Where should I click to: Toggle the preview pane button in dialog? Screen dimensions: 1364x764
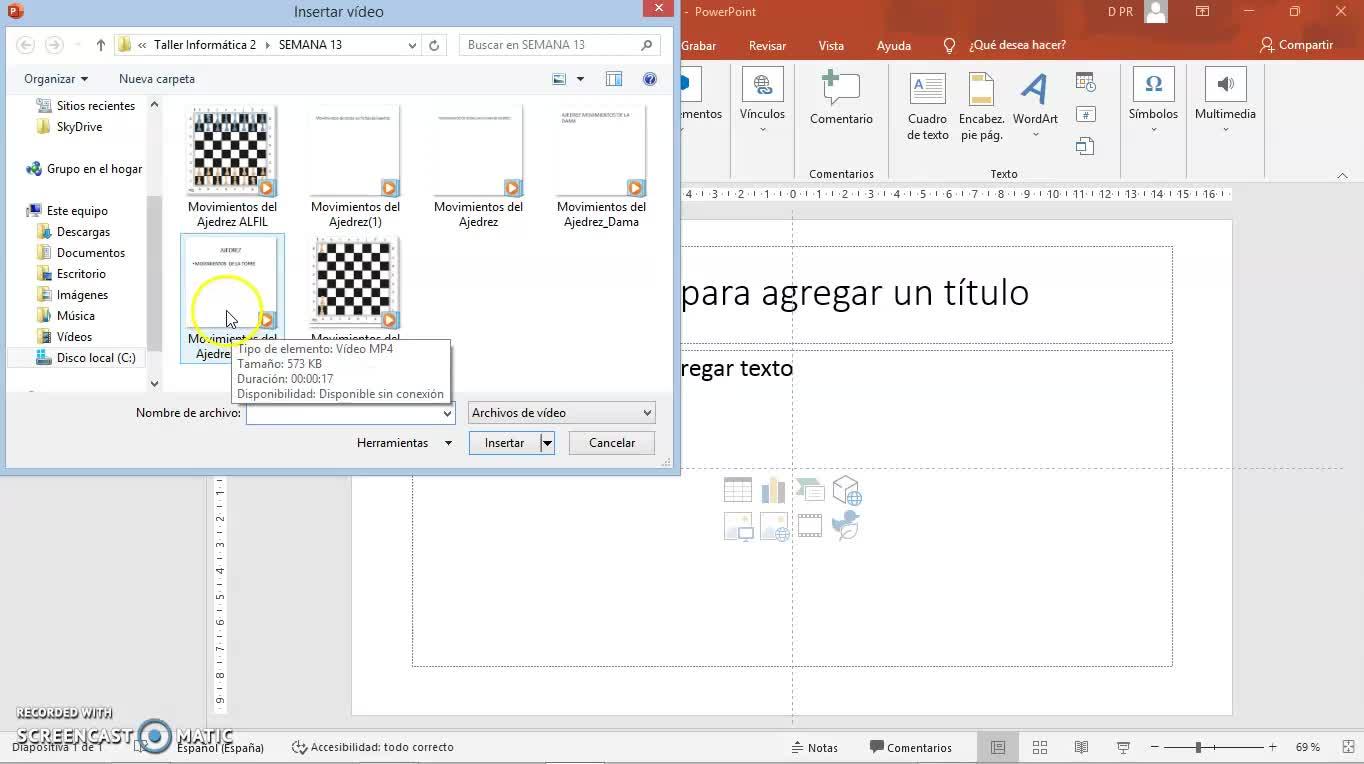614,79
